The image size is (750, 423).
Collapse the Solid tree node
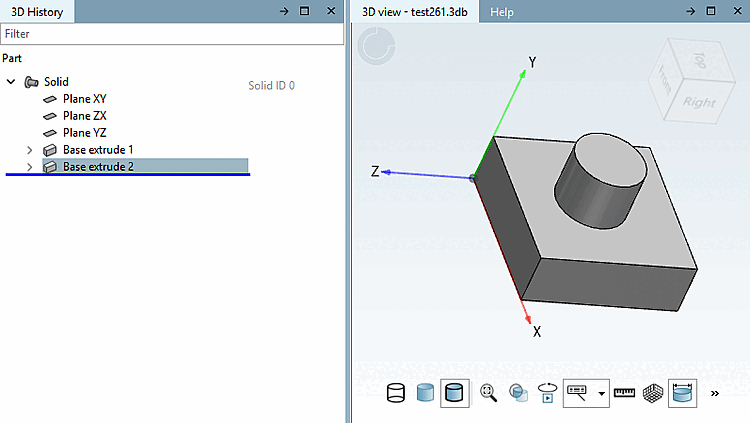11,82
